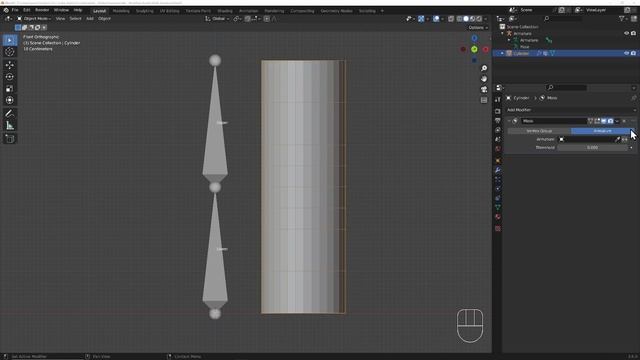This screenshot has width=640, height=360.
Task: Choose the Annotate tool
Action: coord(10,113)
